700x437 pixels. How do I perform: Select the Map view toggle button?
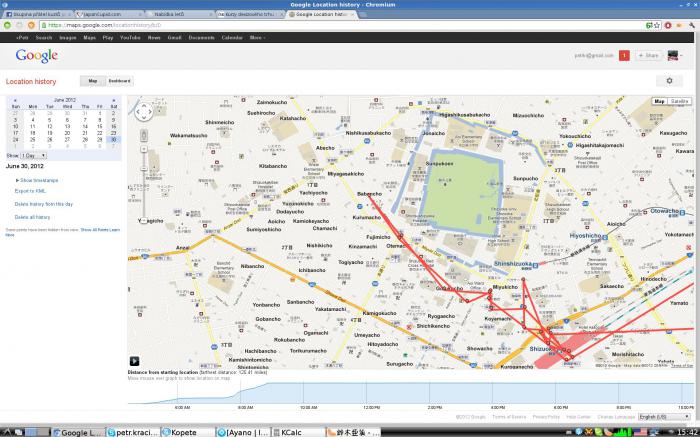(93, 81)
